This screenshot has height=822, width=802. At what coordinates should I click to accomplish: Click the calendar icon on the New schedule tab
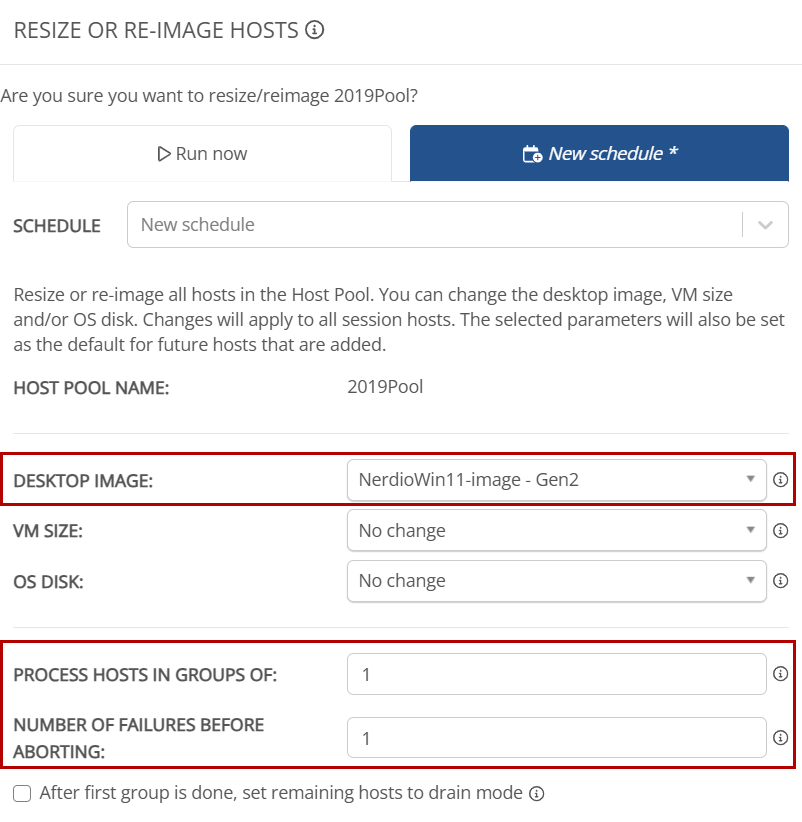(x=531, y=153)
